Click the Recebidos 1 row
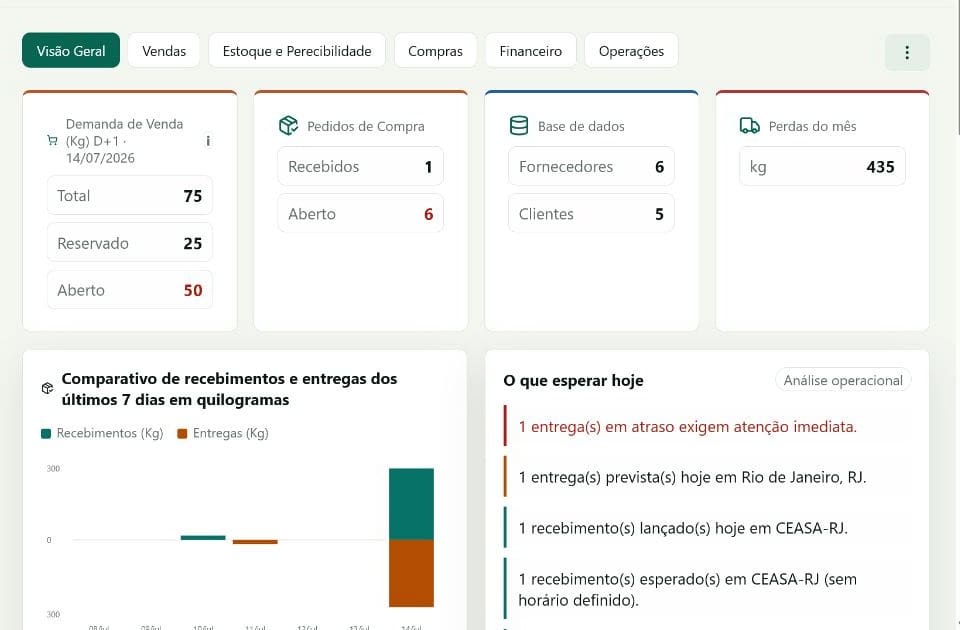 [x=361, y=167]
